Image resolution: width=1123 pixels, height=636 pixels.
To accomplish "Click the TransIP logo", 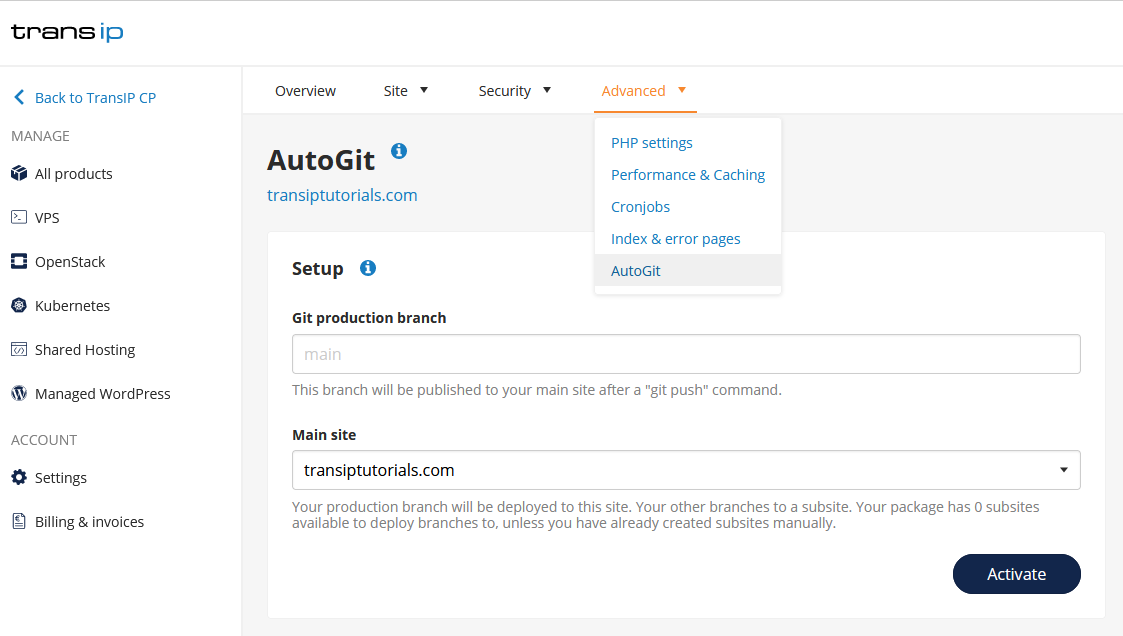I will [x=67, y=32].
